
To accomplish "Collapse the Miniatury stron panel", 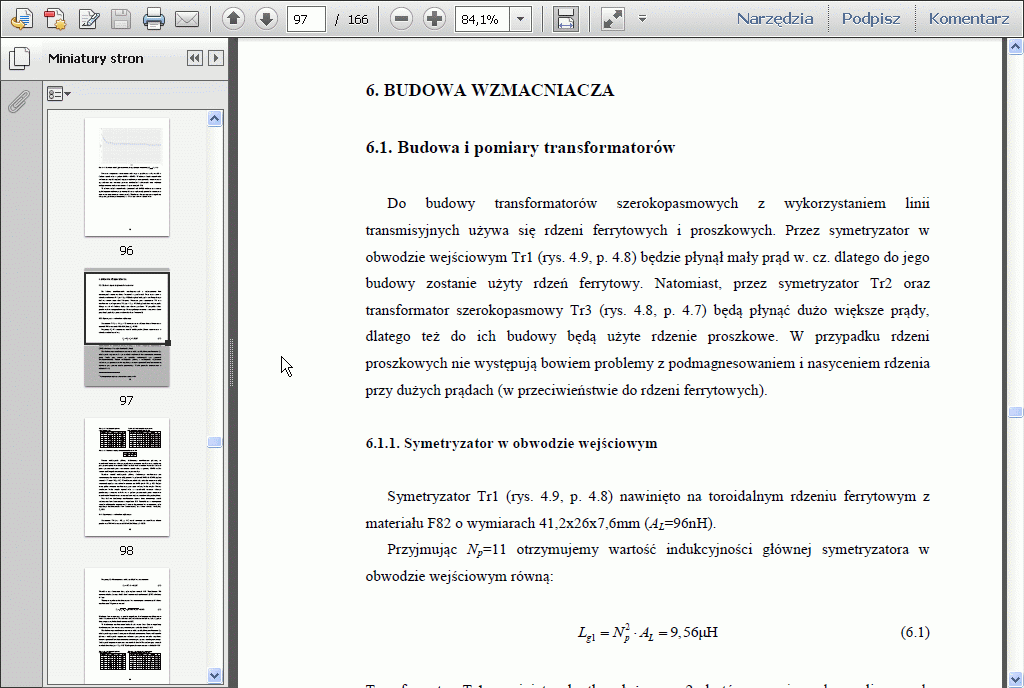I will (195, 59).
